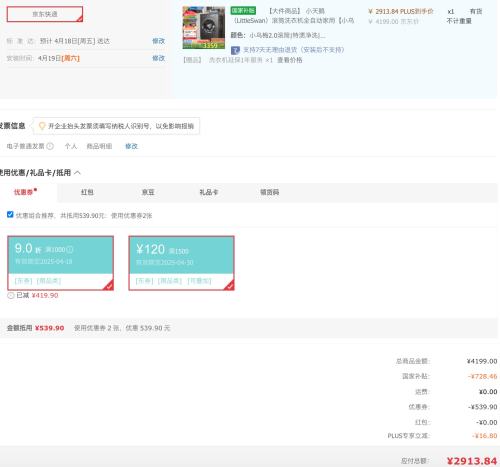Open the 京豆 tab
Screen dimensions: 500x467
[x=148, y=192]
